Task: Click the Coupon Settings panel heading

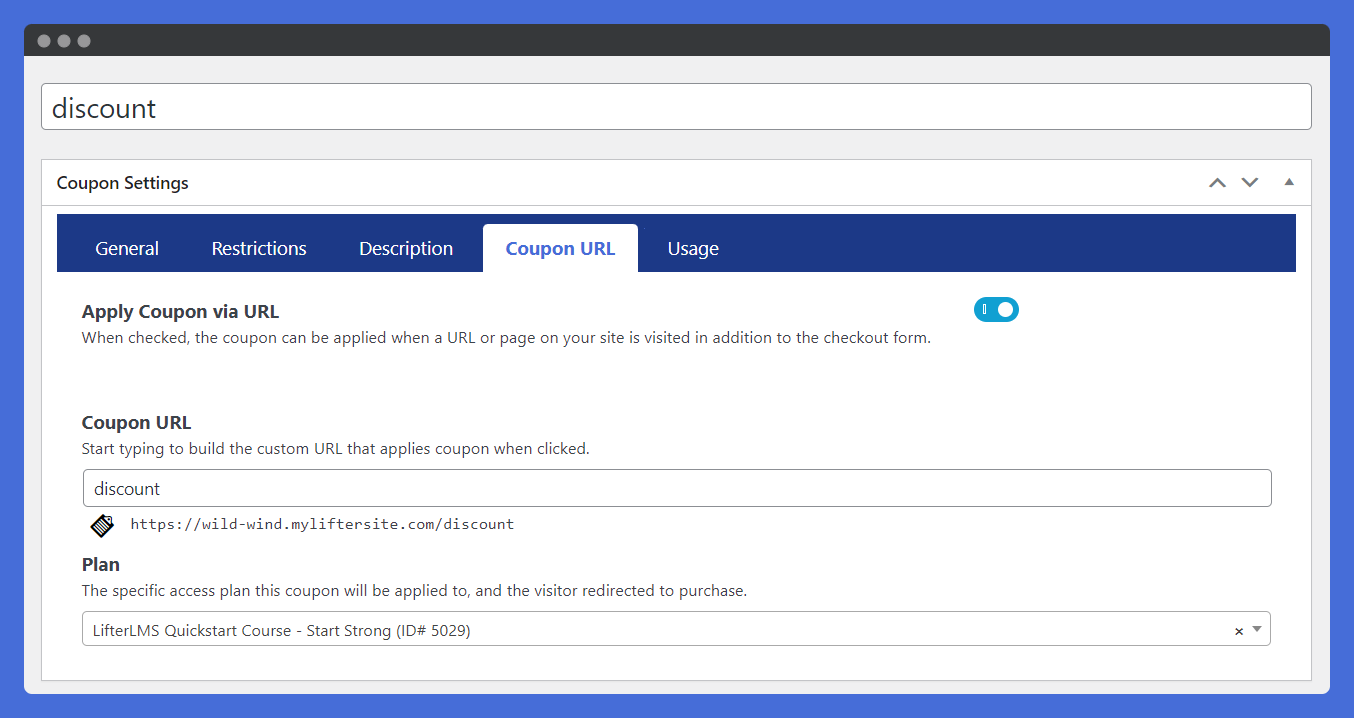Action: pos(123,183)
